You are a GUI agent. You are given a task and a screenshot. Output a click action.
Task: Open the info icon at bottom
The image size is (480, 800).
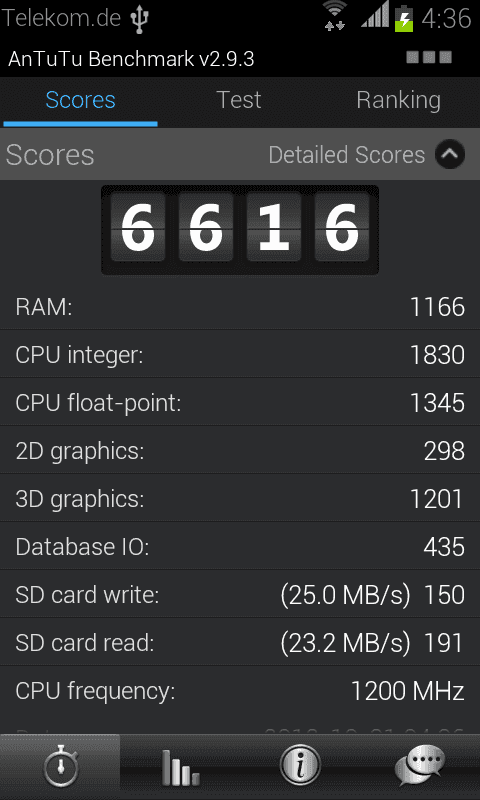(300, 765)
